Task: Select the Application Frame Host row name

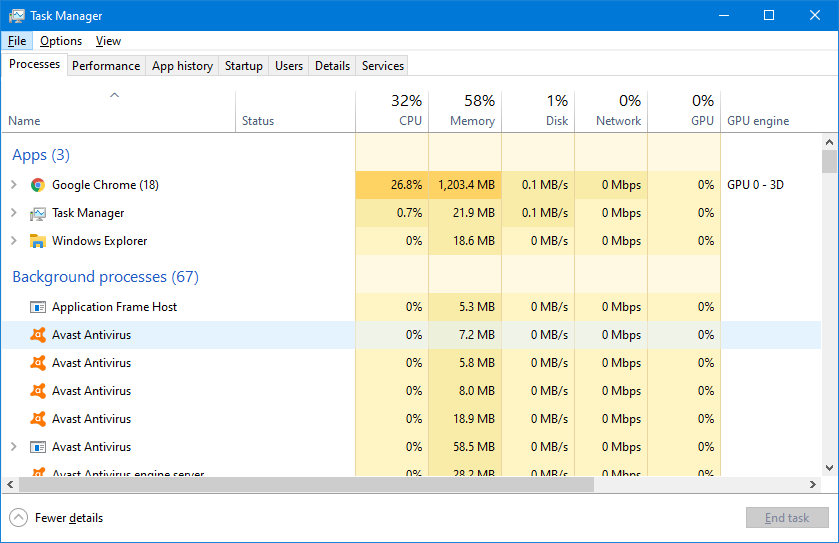Action: click(x=115, y=307)
